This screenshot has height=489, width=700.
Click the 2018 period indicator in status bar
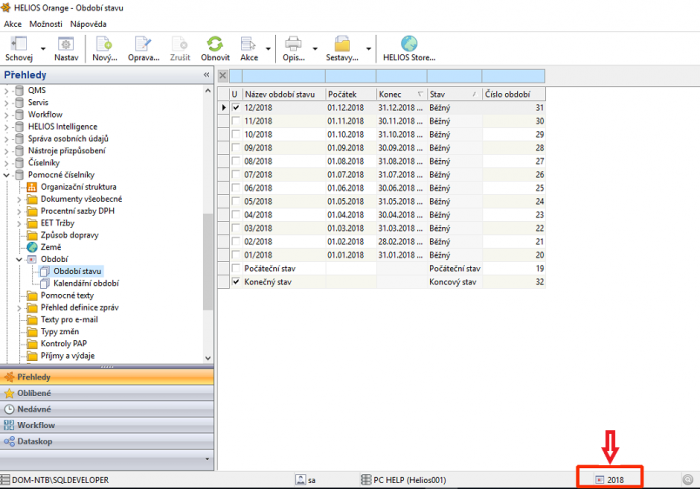pos(610,480)
